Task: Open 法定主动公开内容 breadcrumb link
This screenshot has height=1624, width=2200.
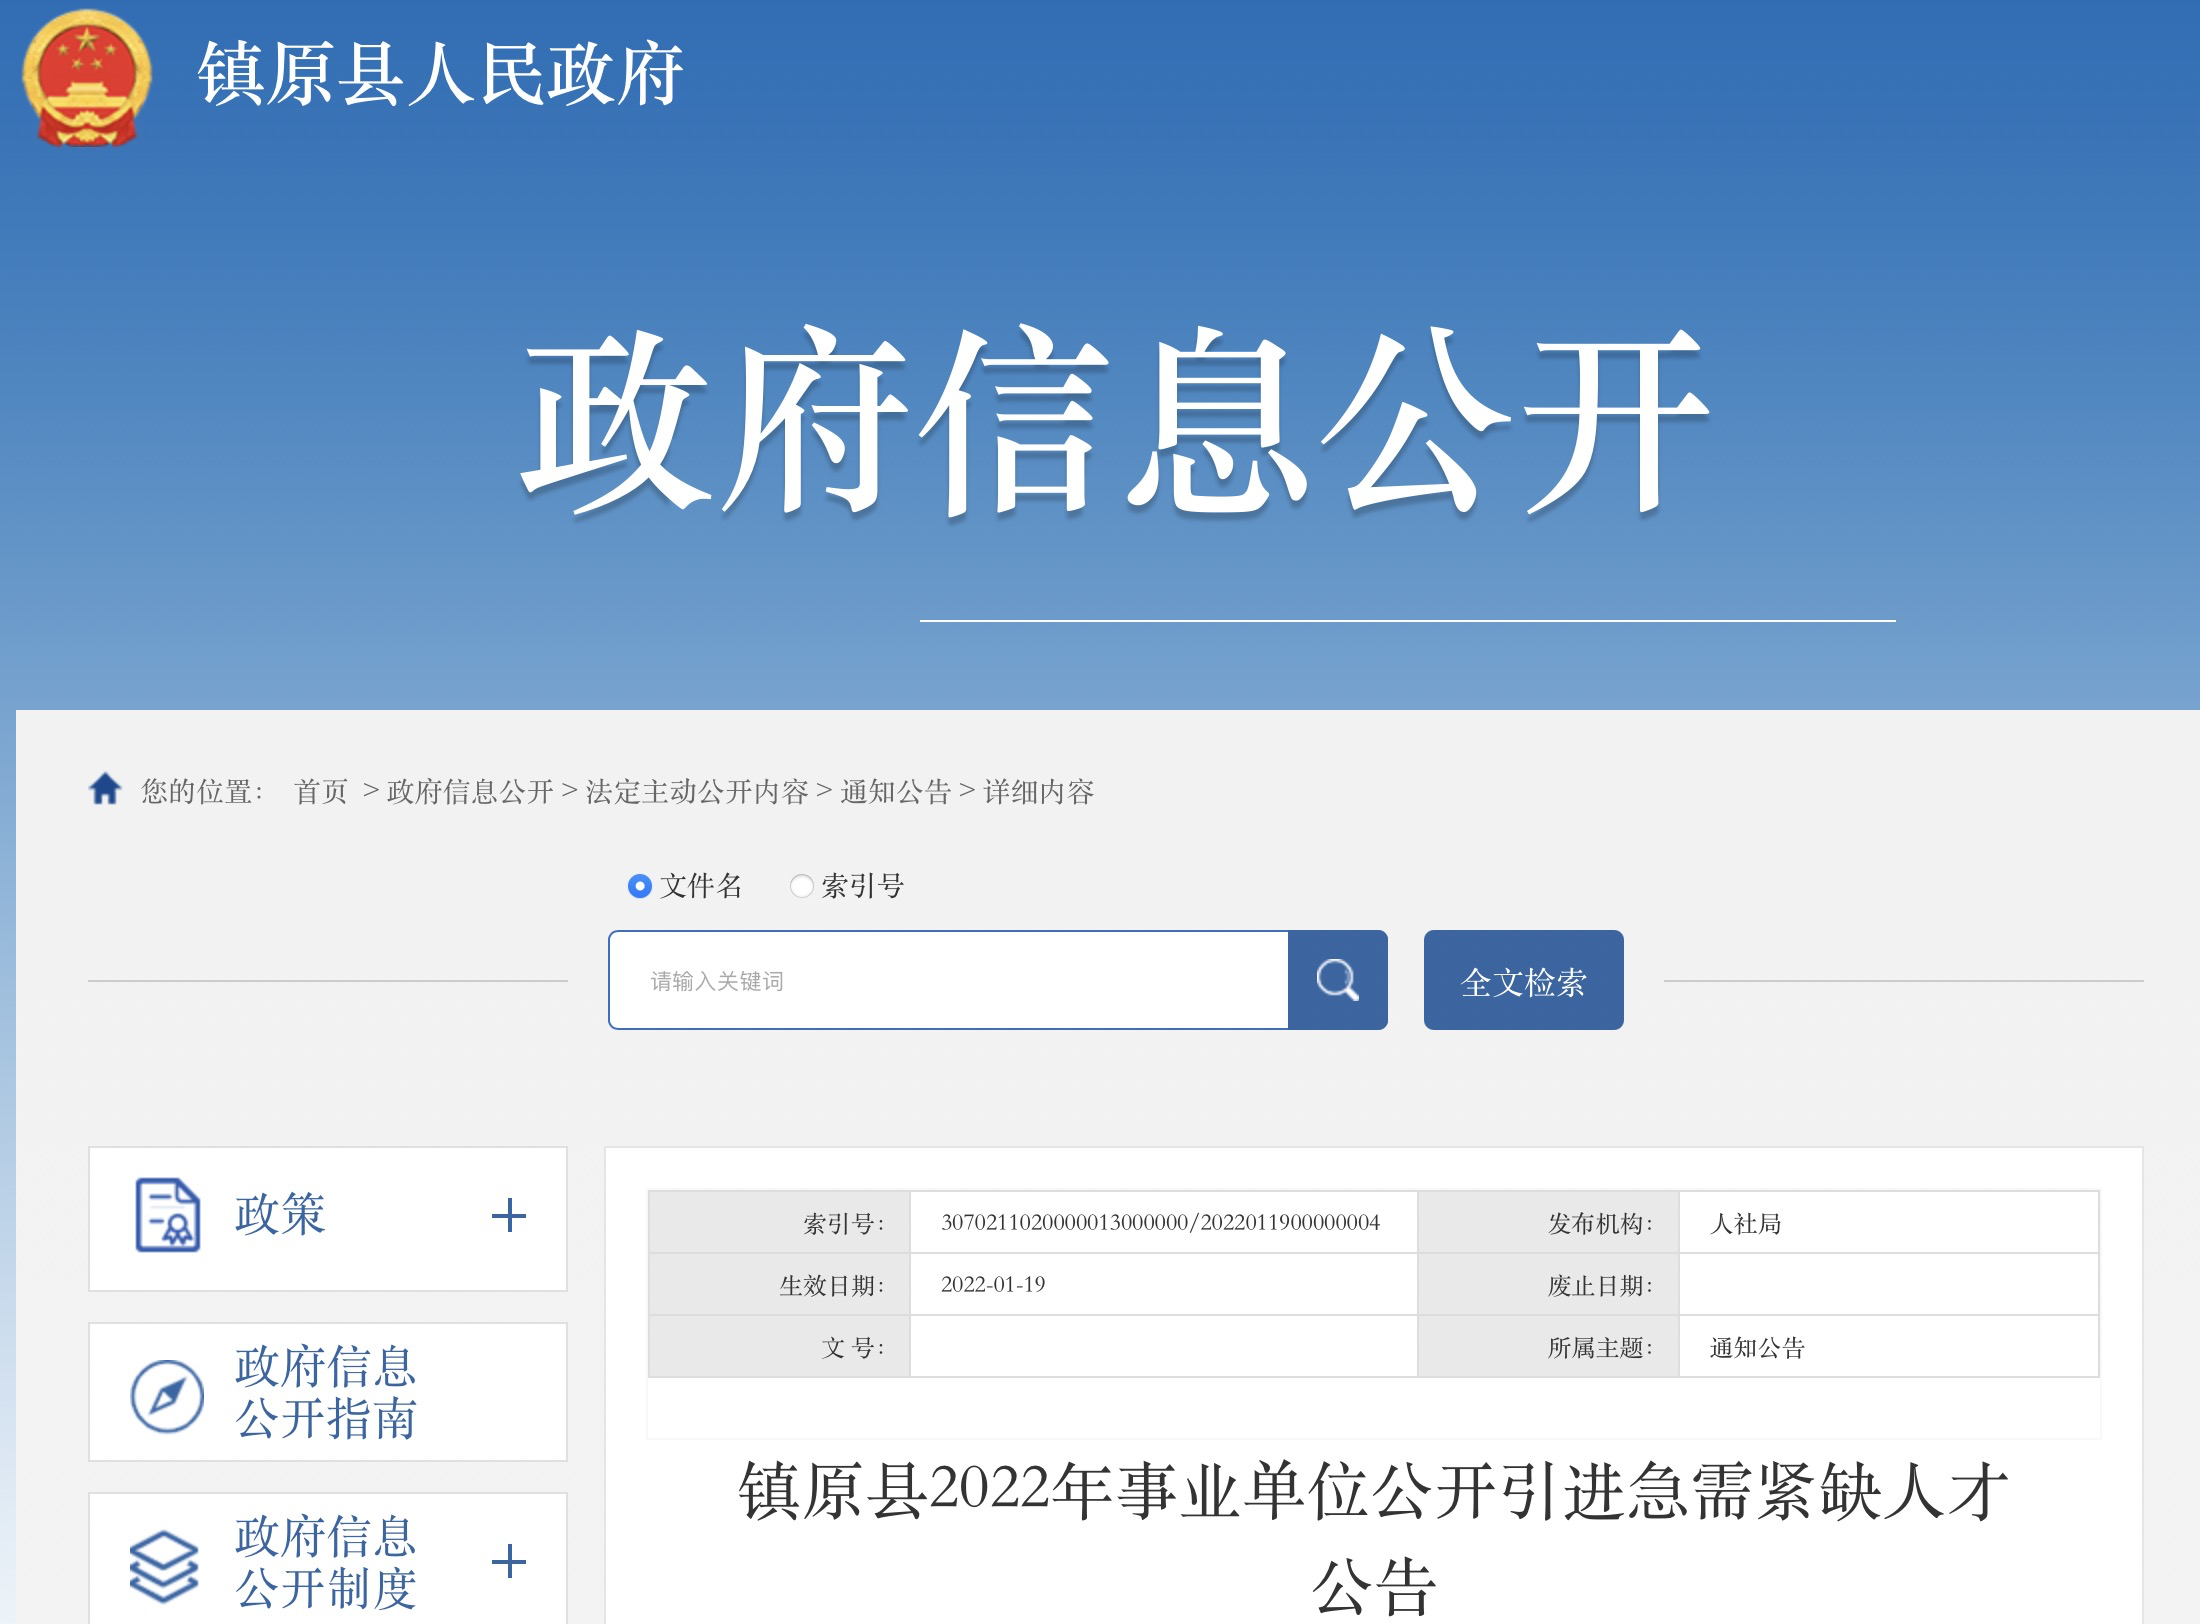Action: point(697,792)
